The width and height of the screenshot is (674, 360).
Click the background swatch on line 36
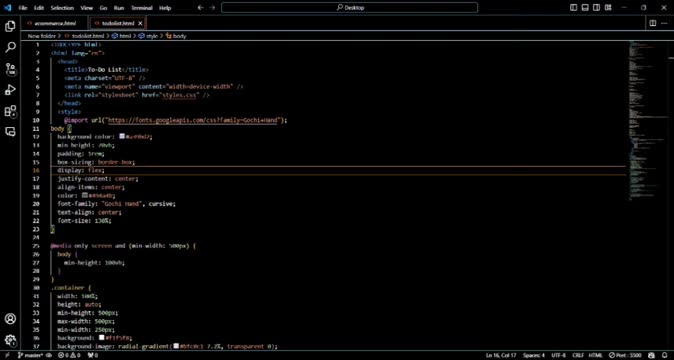point(101,338)
